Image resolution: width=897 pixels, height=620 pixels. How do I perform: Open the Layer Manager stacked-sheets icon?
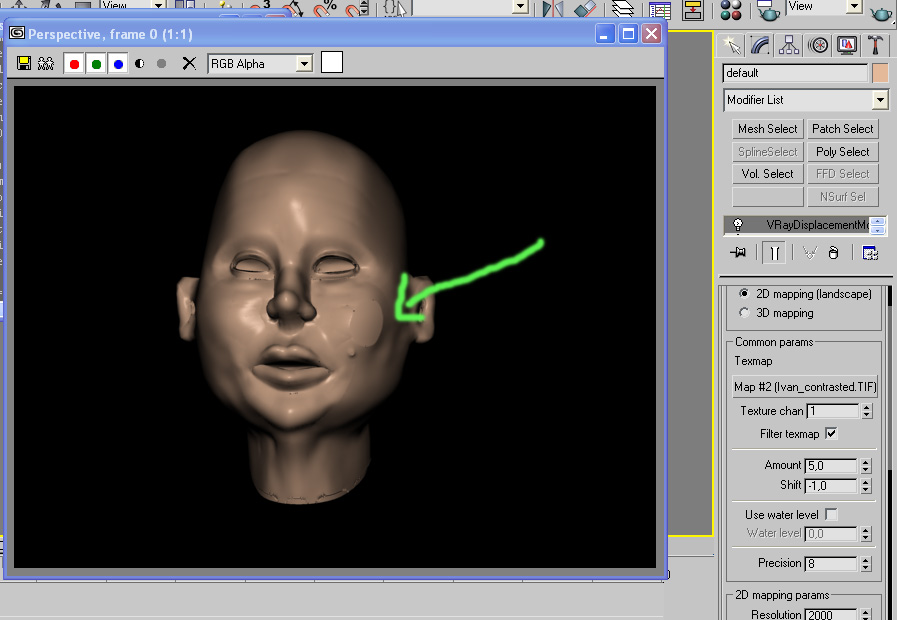(x=623, y=8)
